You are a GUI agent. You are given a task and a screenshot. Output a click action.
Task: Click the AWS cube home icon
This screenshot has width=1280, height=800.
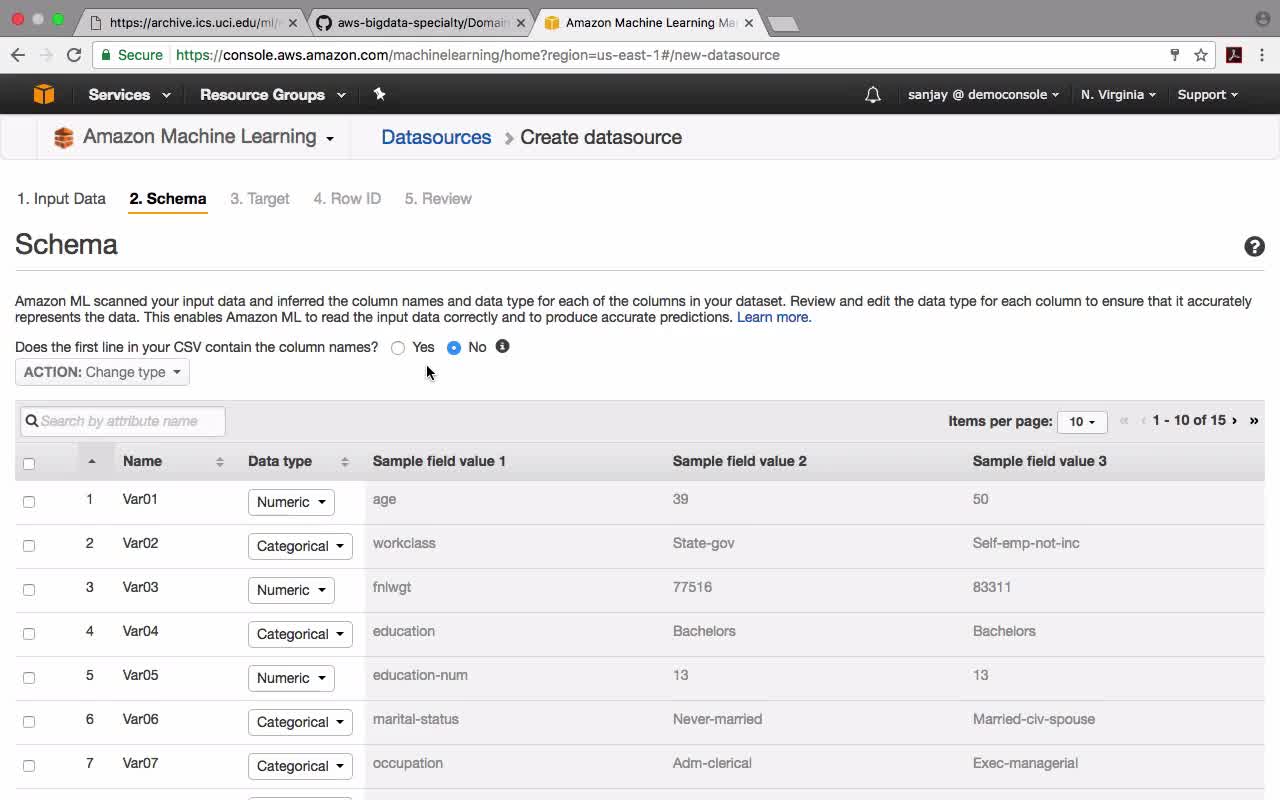44,94
